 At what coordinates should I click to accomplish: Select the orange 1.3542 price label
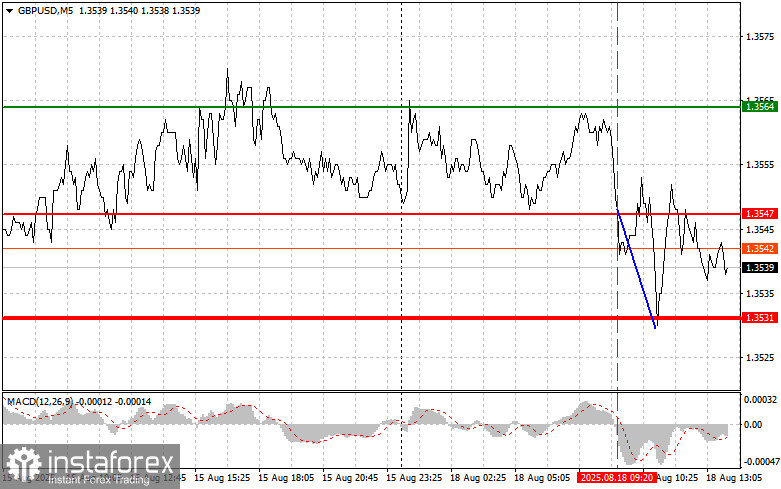(x=759, y=248)
